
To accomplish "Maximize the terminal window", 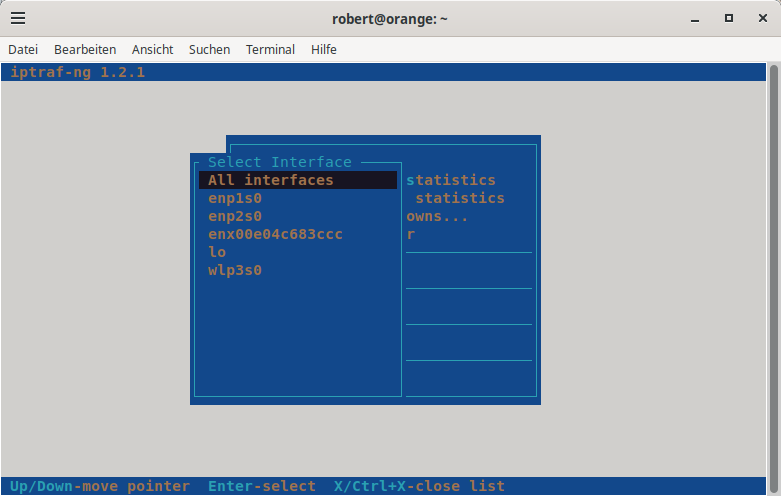I will pyautogui.click(x=729, y=18).
